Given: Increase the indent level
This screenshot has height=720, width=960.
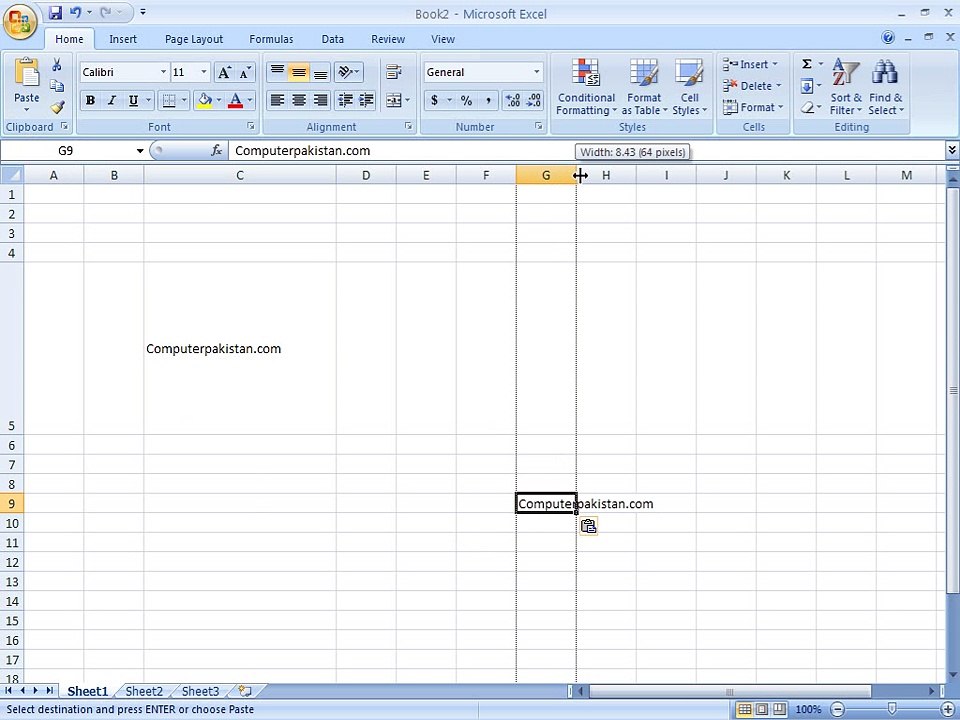Looking at the screenshot, I should [366, 100].
